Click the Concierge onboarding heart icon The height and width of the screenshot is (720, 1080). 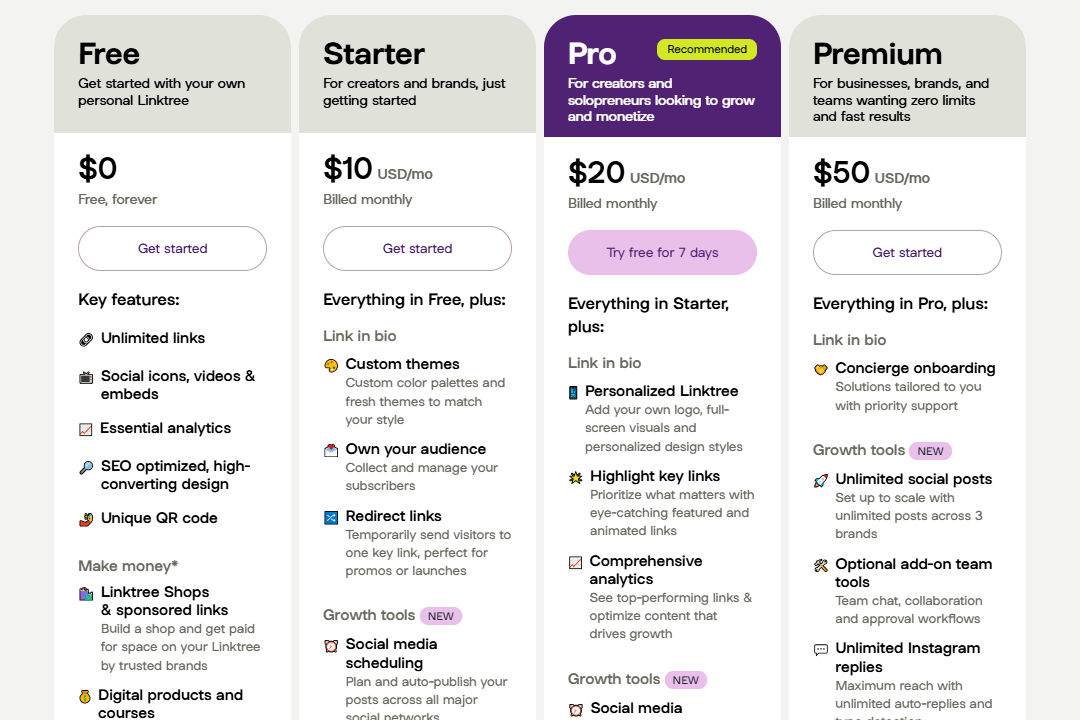[821, 369]
